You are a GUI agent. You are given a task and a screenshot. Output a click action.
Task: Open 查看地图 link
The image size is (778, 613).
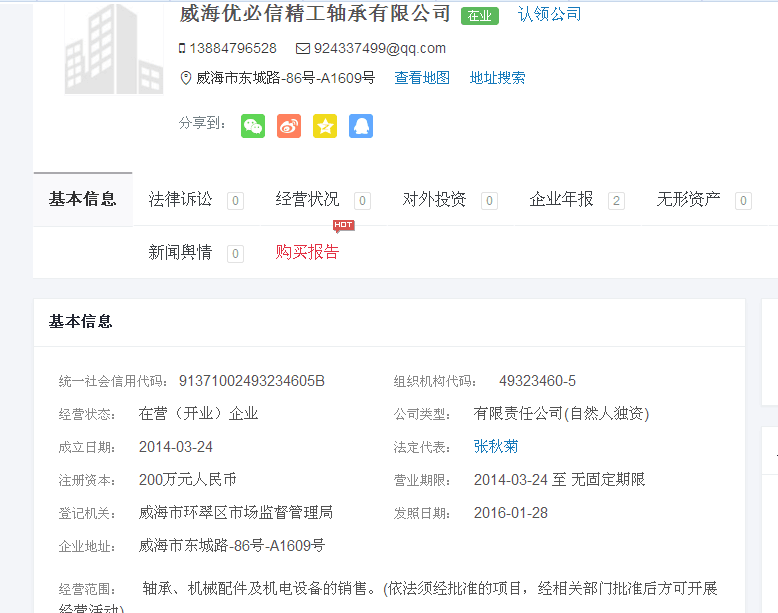tap(422, 78)
